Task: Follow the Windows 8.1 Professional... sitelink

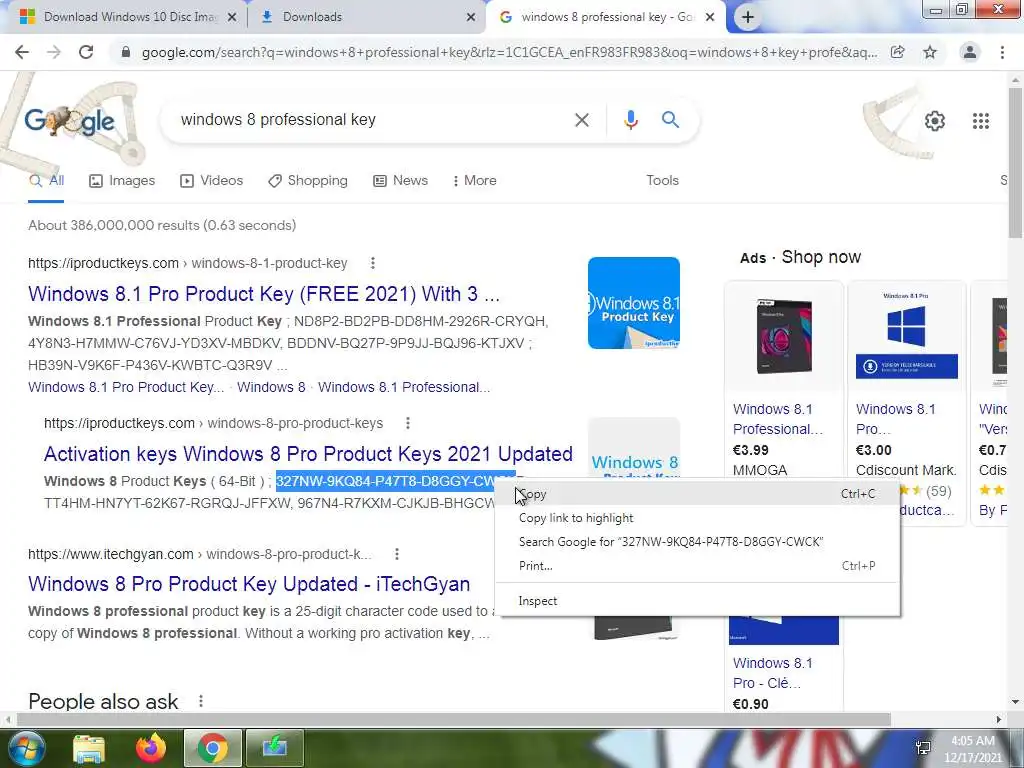Action: tap(404, 387)
